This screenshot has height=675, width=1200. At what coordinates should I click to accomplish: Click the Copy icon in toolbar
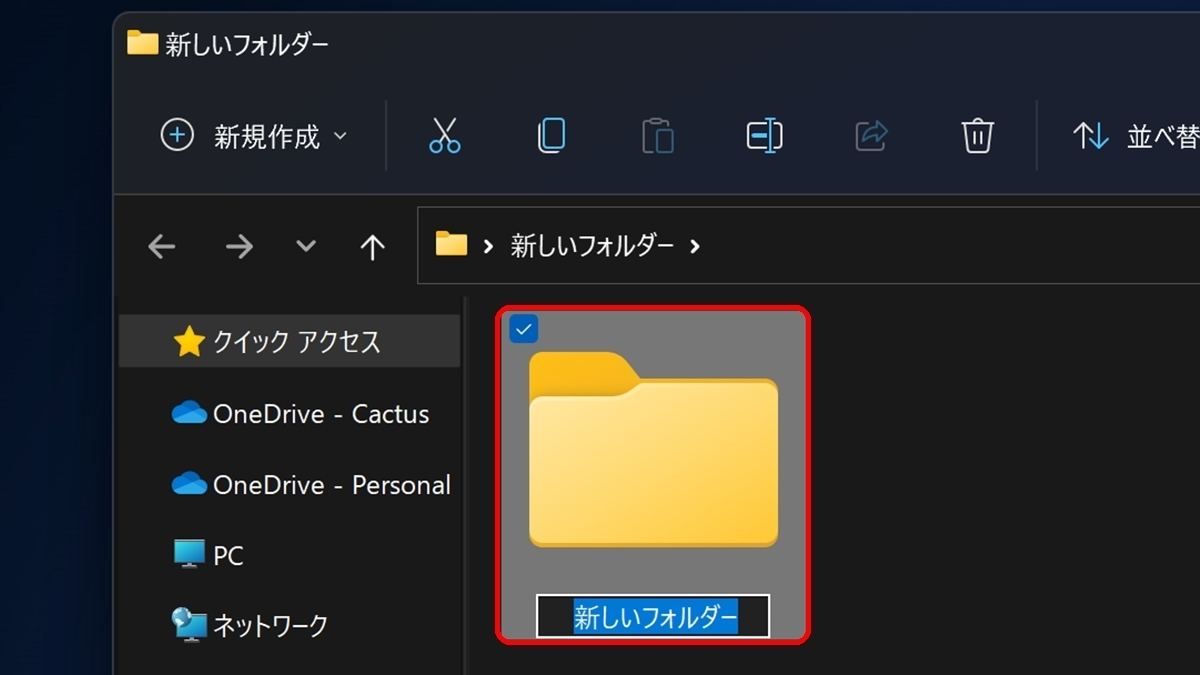551,135
